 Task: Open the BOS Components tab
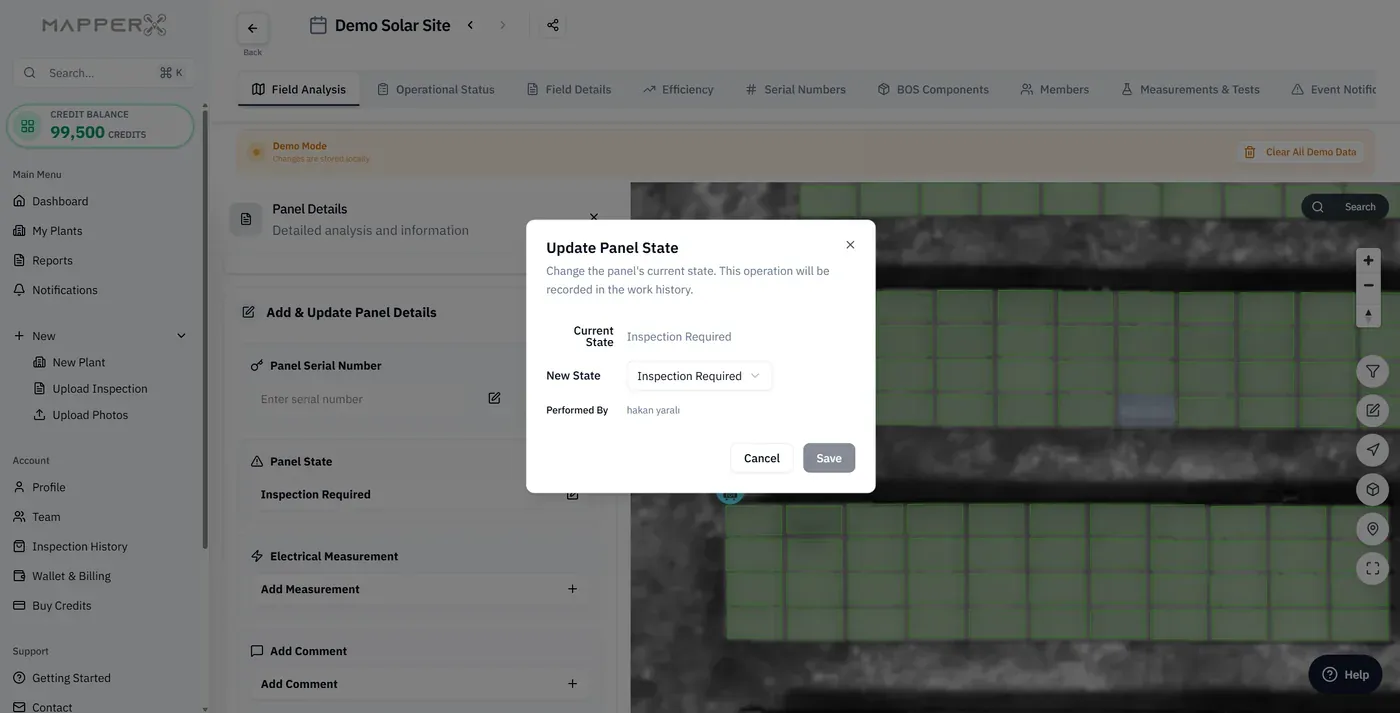coord(933,89)
